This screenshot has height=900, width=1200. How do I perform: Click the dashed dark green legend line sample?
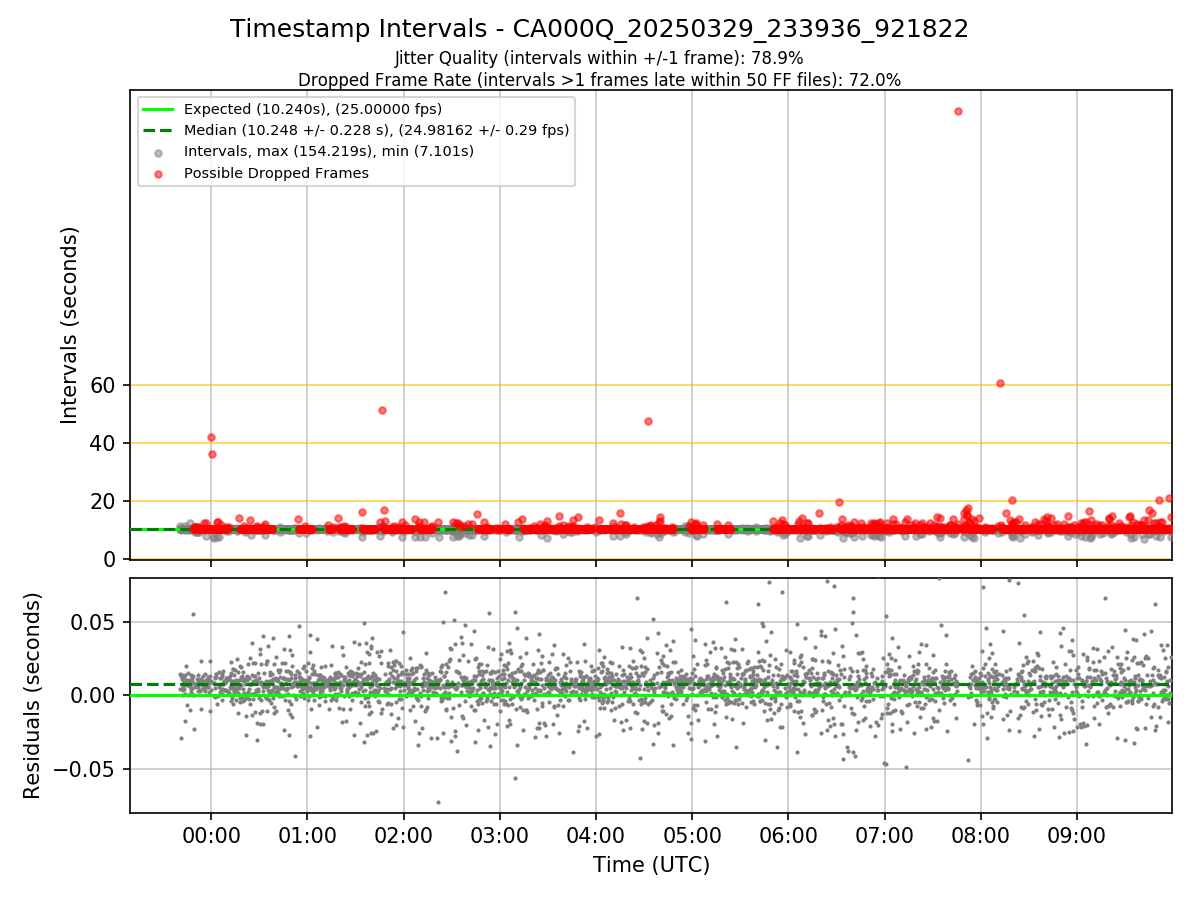[159, 130]
